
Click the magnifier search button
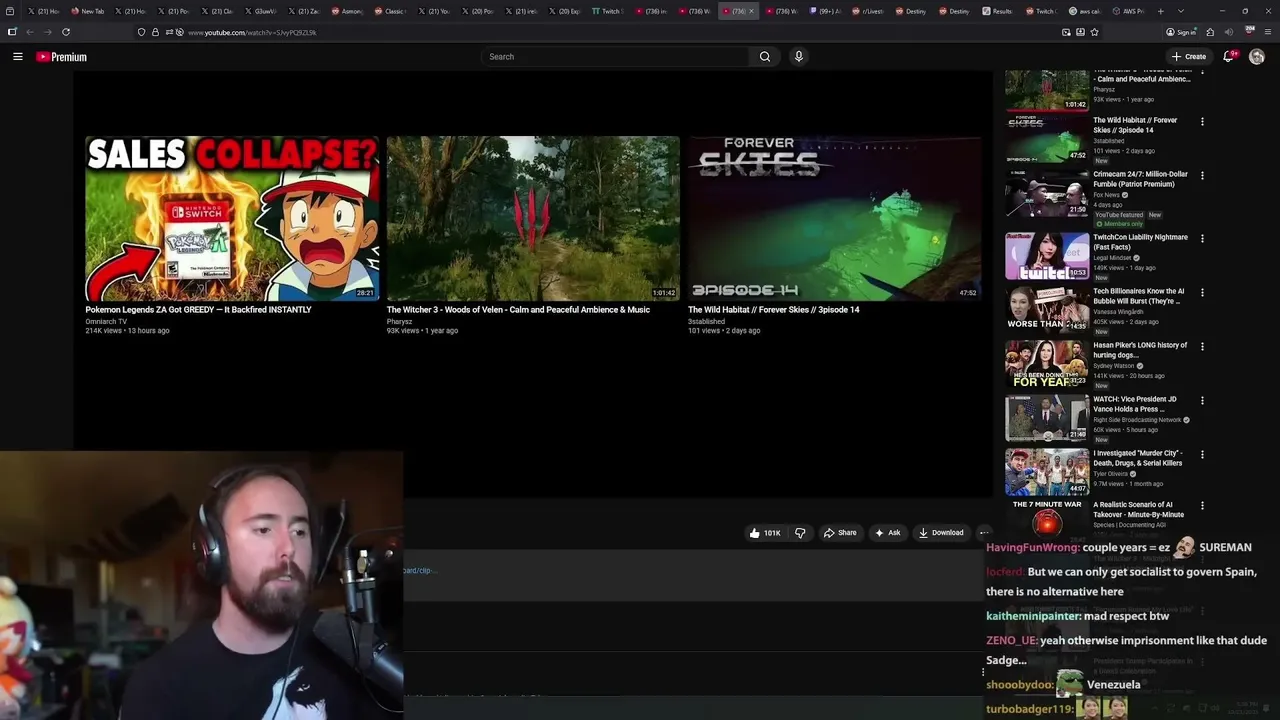click(765, 57)
